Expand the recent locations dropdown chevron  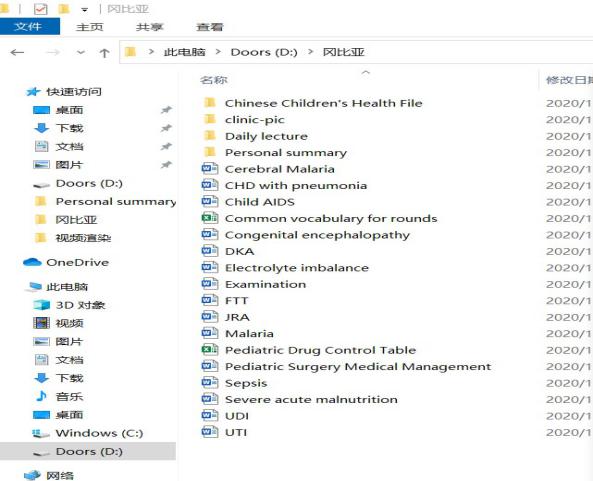coord(81,52)
